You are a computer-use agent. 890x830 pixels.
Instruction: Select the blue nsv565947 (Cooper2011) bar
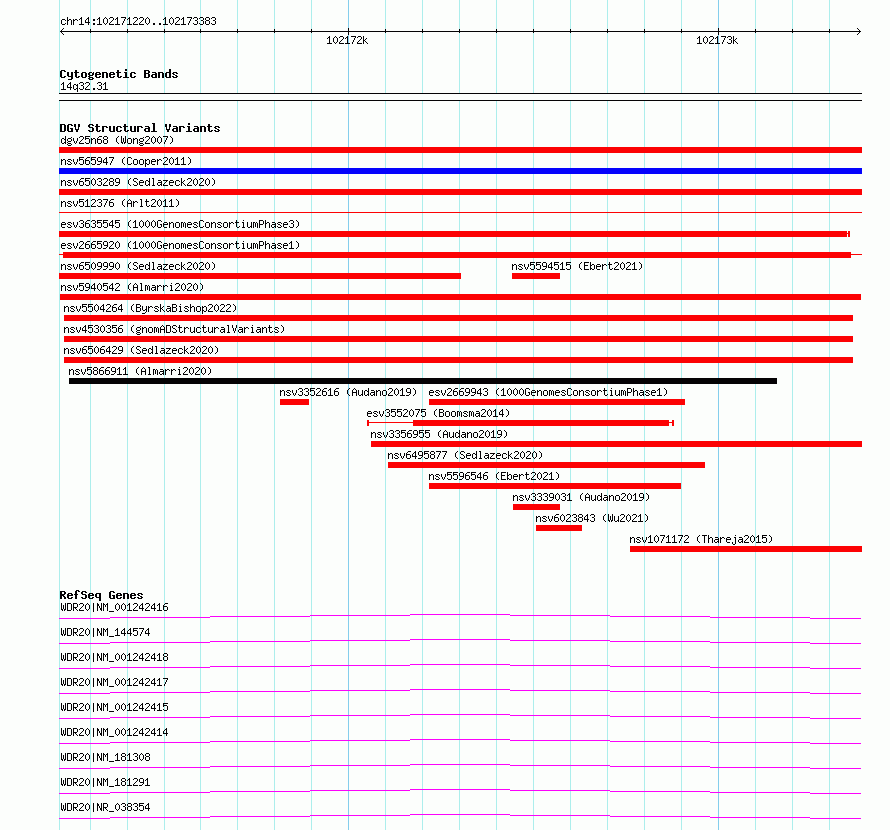(460, 171)
